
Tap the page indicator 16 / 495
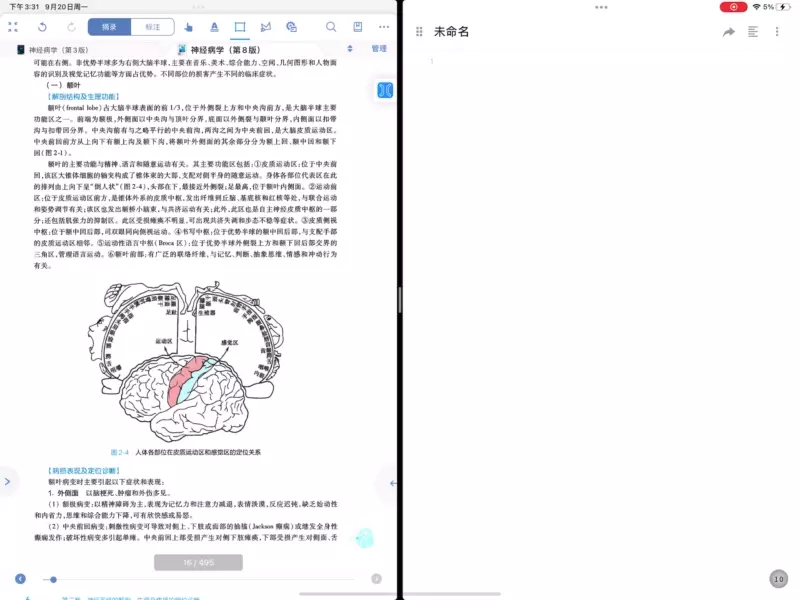(198, 562)
